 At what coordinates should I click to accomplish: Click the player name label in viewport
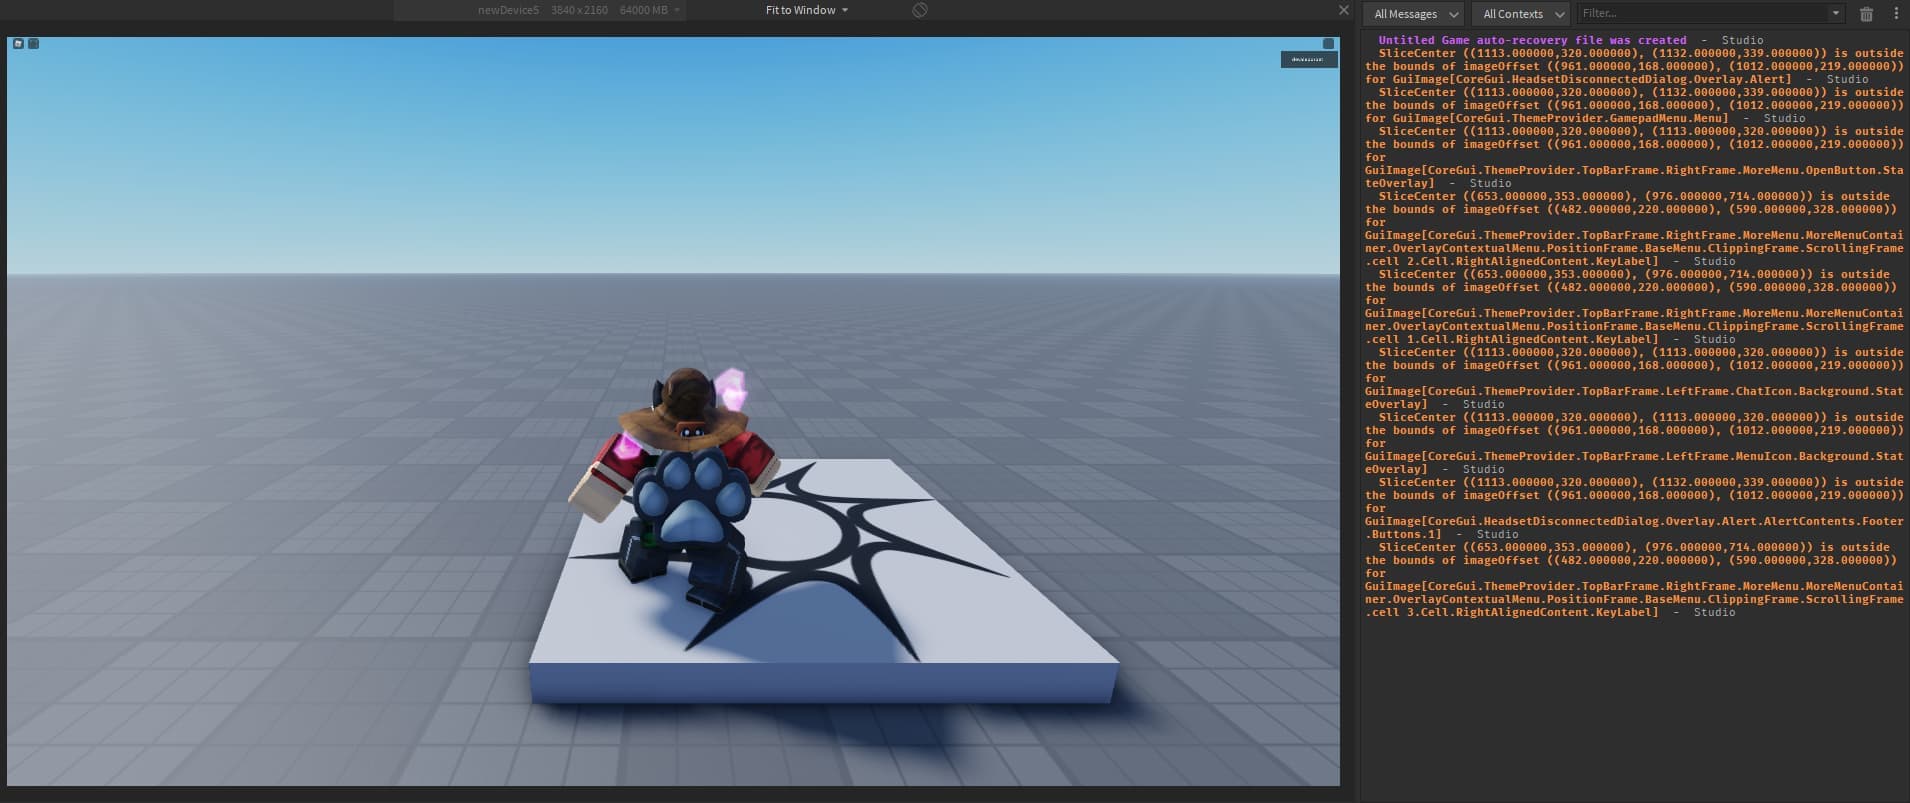click(1309, 59)
